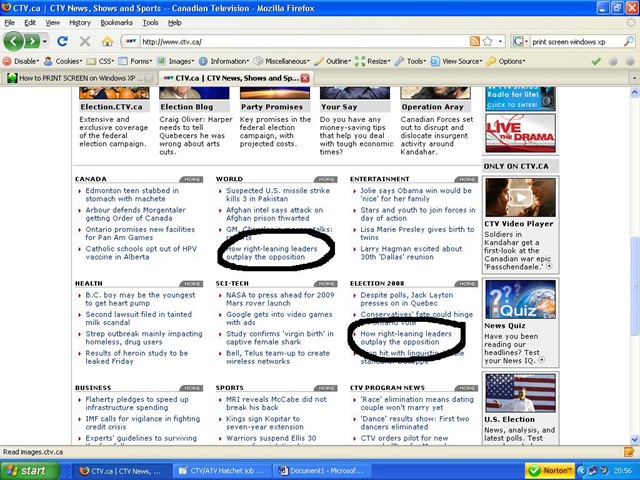Switch to Document1 Microsoft Word taskbar item
The height and width of the screenshot is (480, 640).
[x=321, y=471]
